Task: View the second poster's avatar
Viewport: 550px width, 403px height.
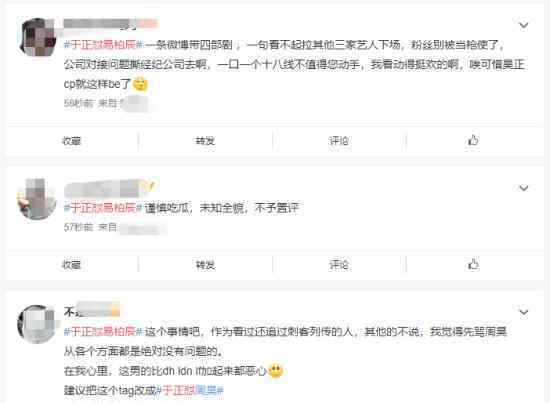Action: coord(37,199)
